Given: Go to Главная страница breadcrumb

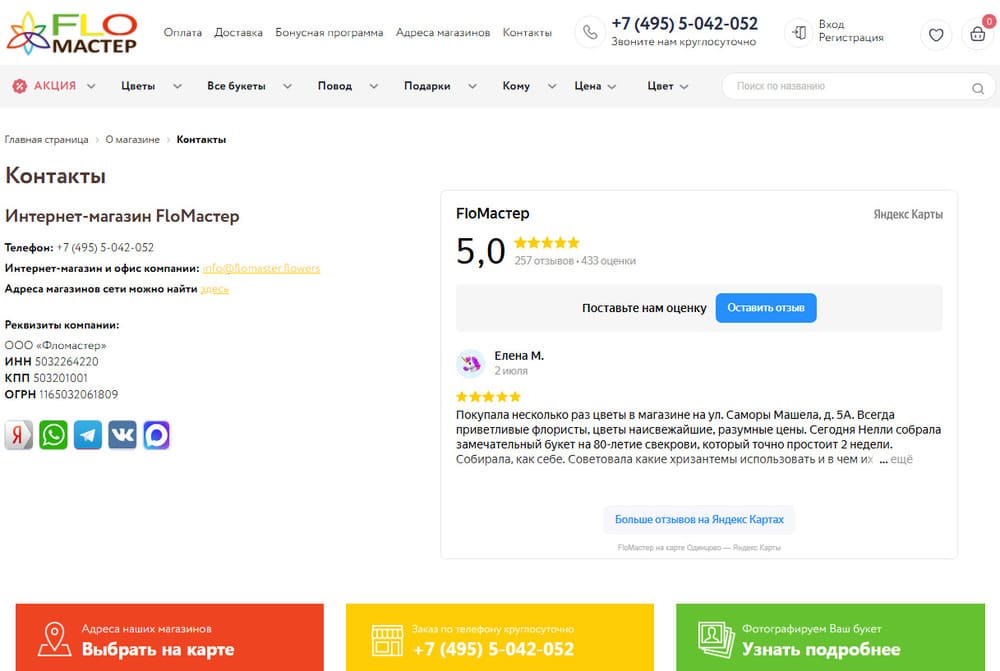Looking at the screenshot, I should click(47, 140).
